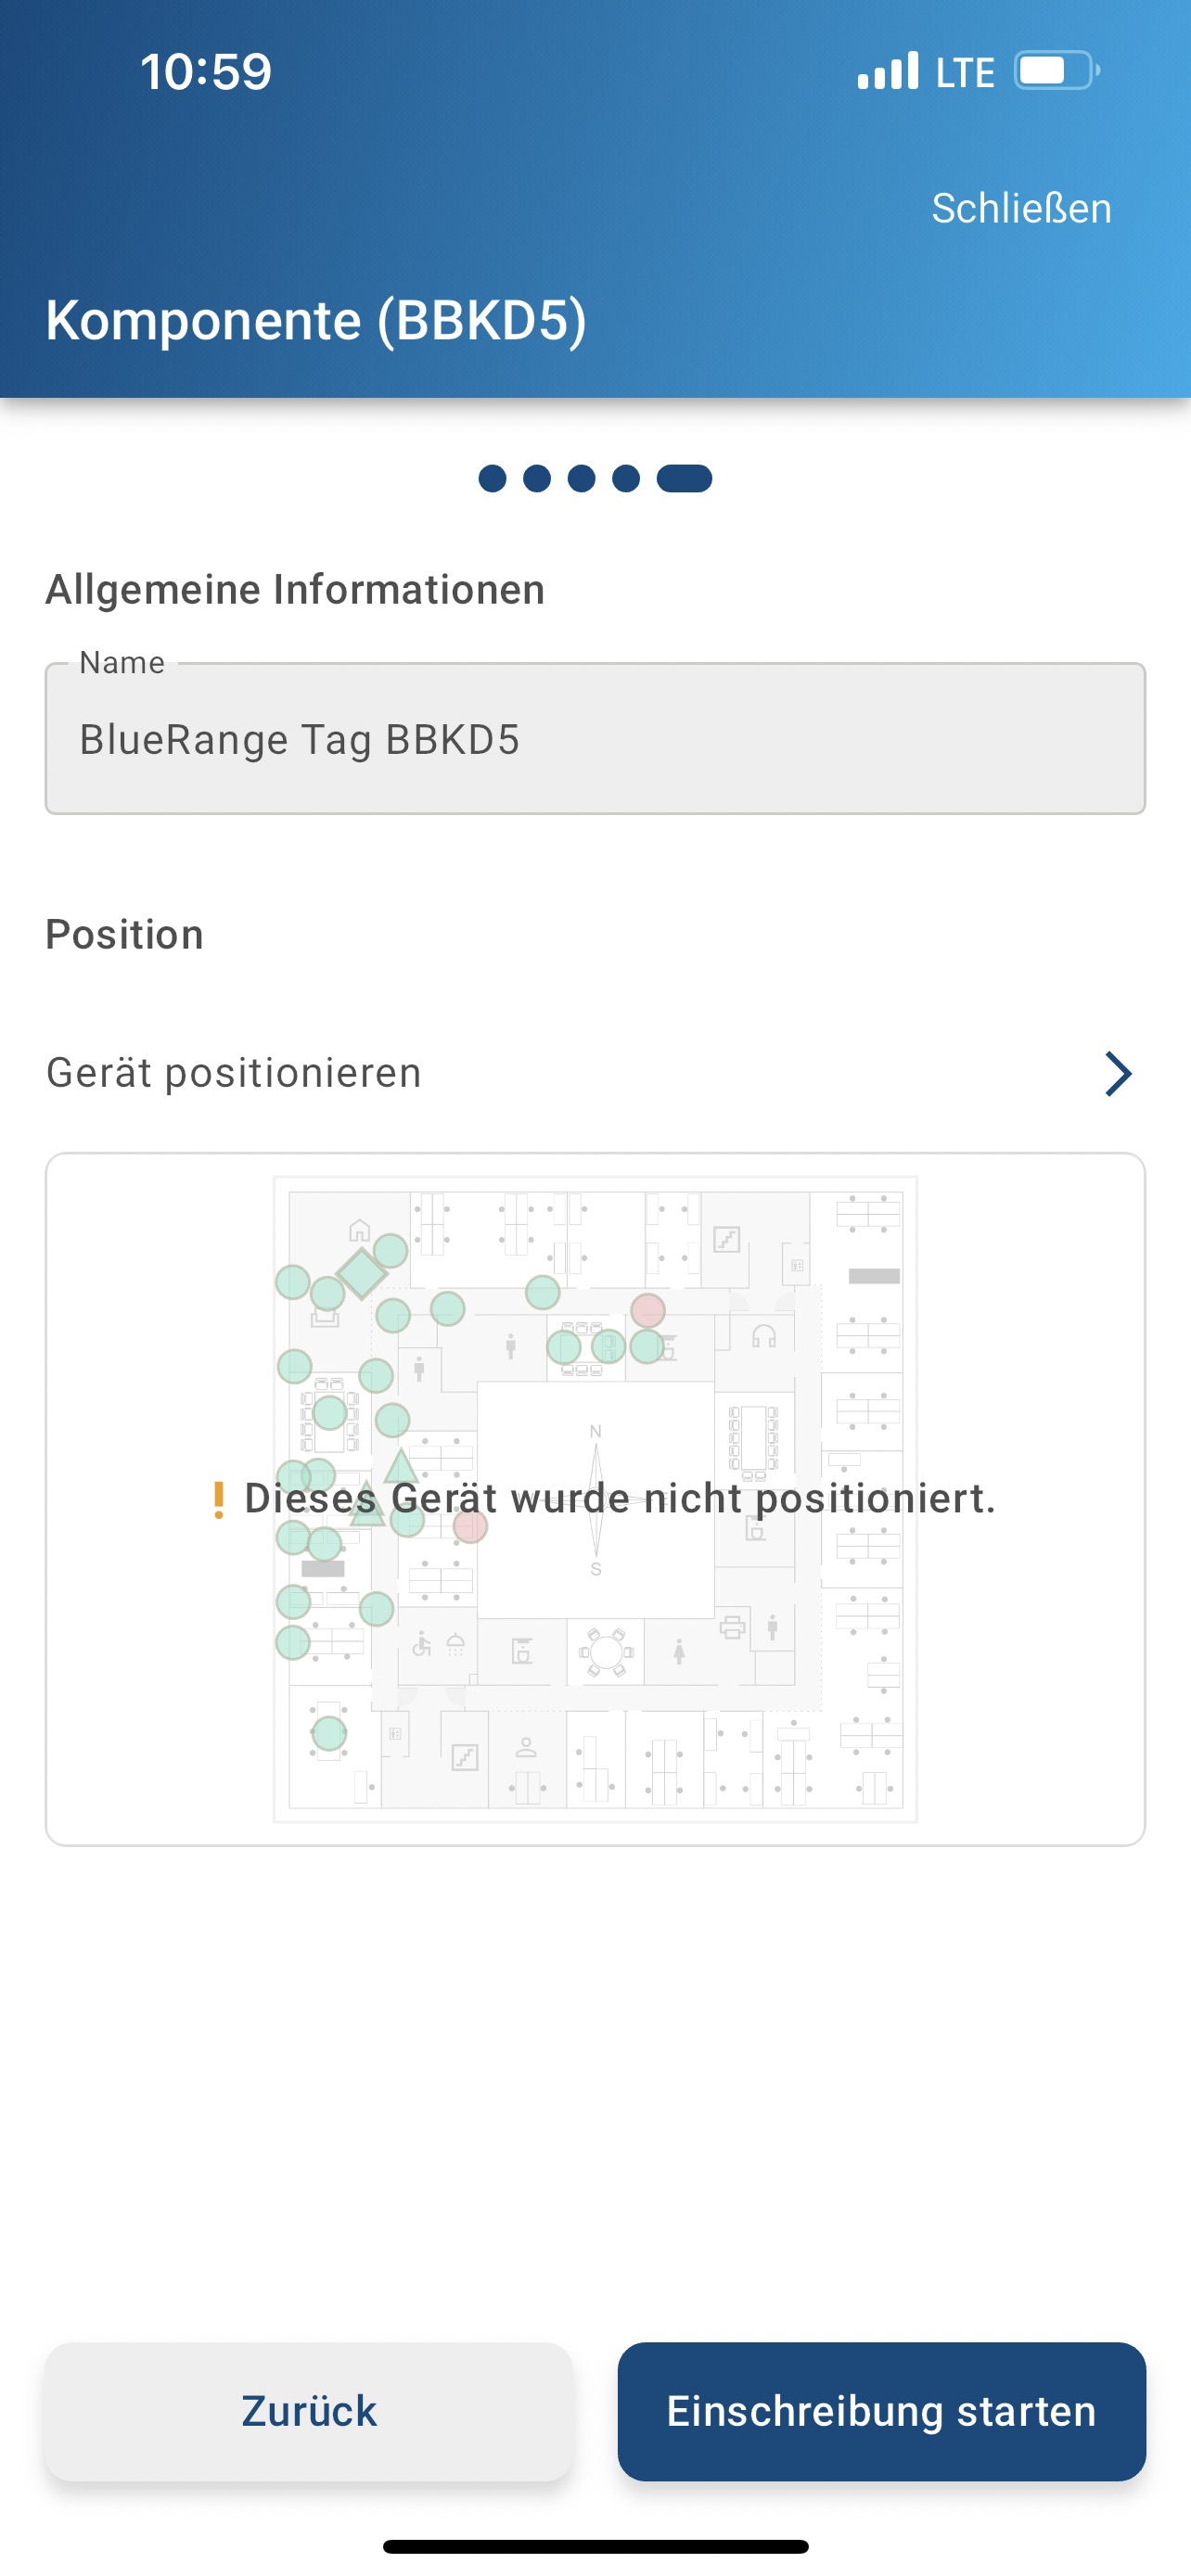Tap the 'Dieses Gerät wurde nicht positioniert' message

click(620, 1499)
